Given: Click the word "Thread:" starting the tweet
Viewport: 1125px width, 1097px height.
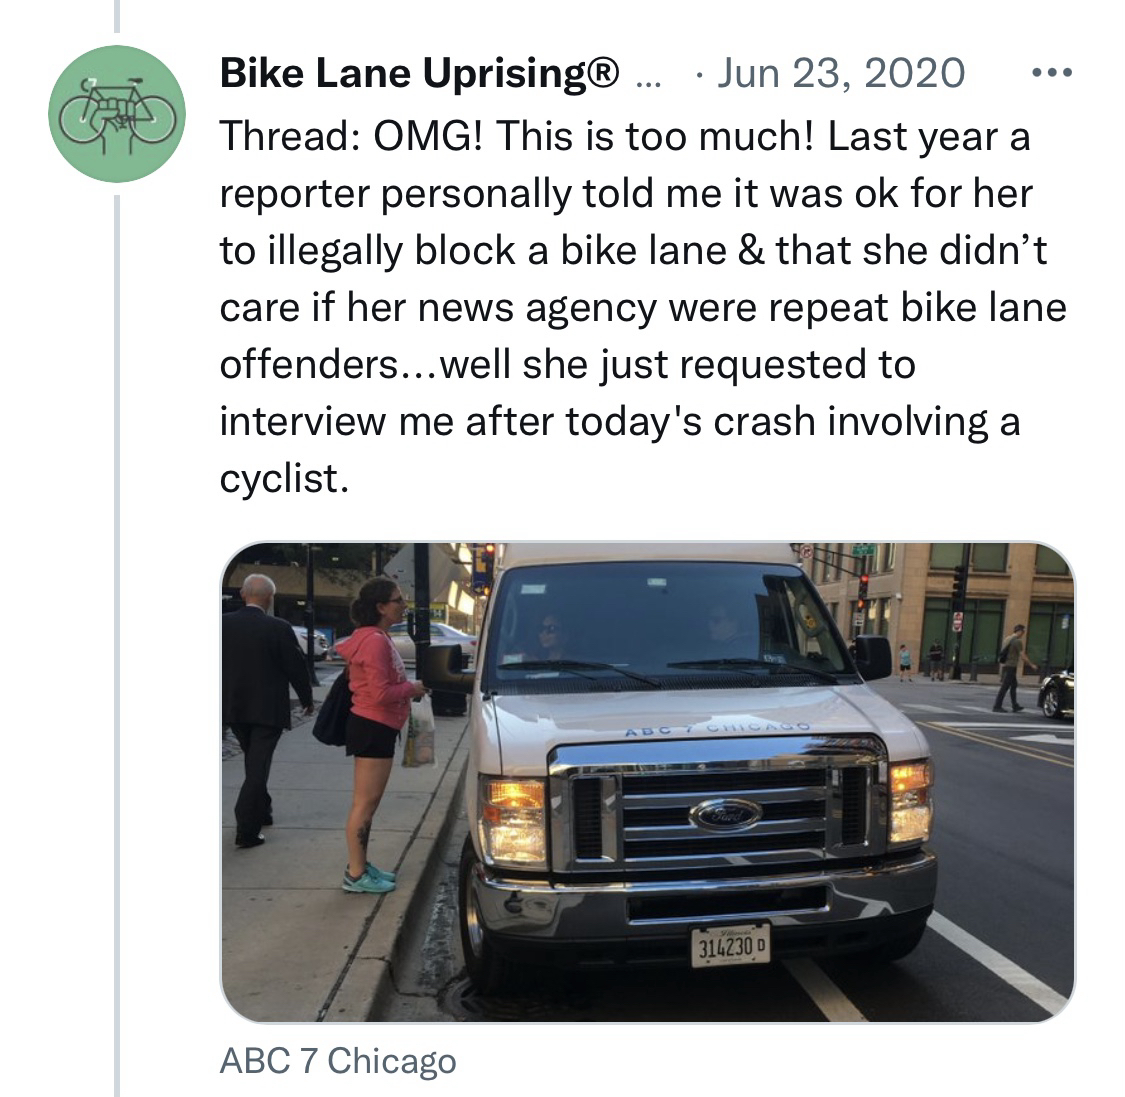Looking at the screenshot, I should 290,136.
